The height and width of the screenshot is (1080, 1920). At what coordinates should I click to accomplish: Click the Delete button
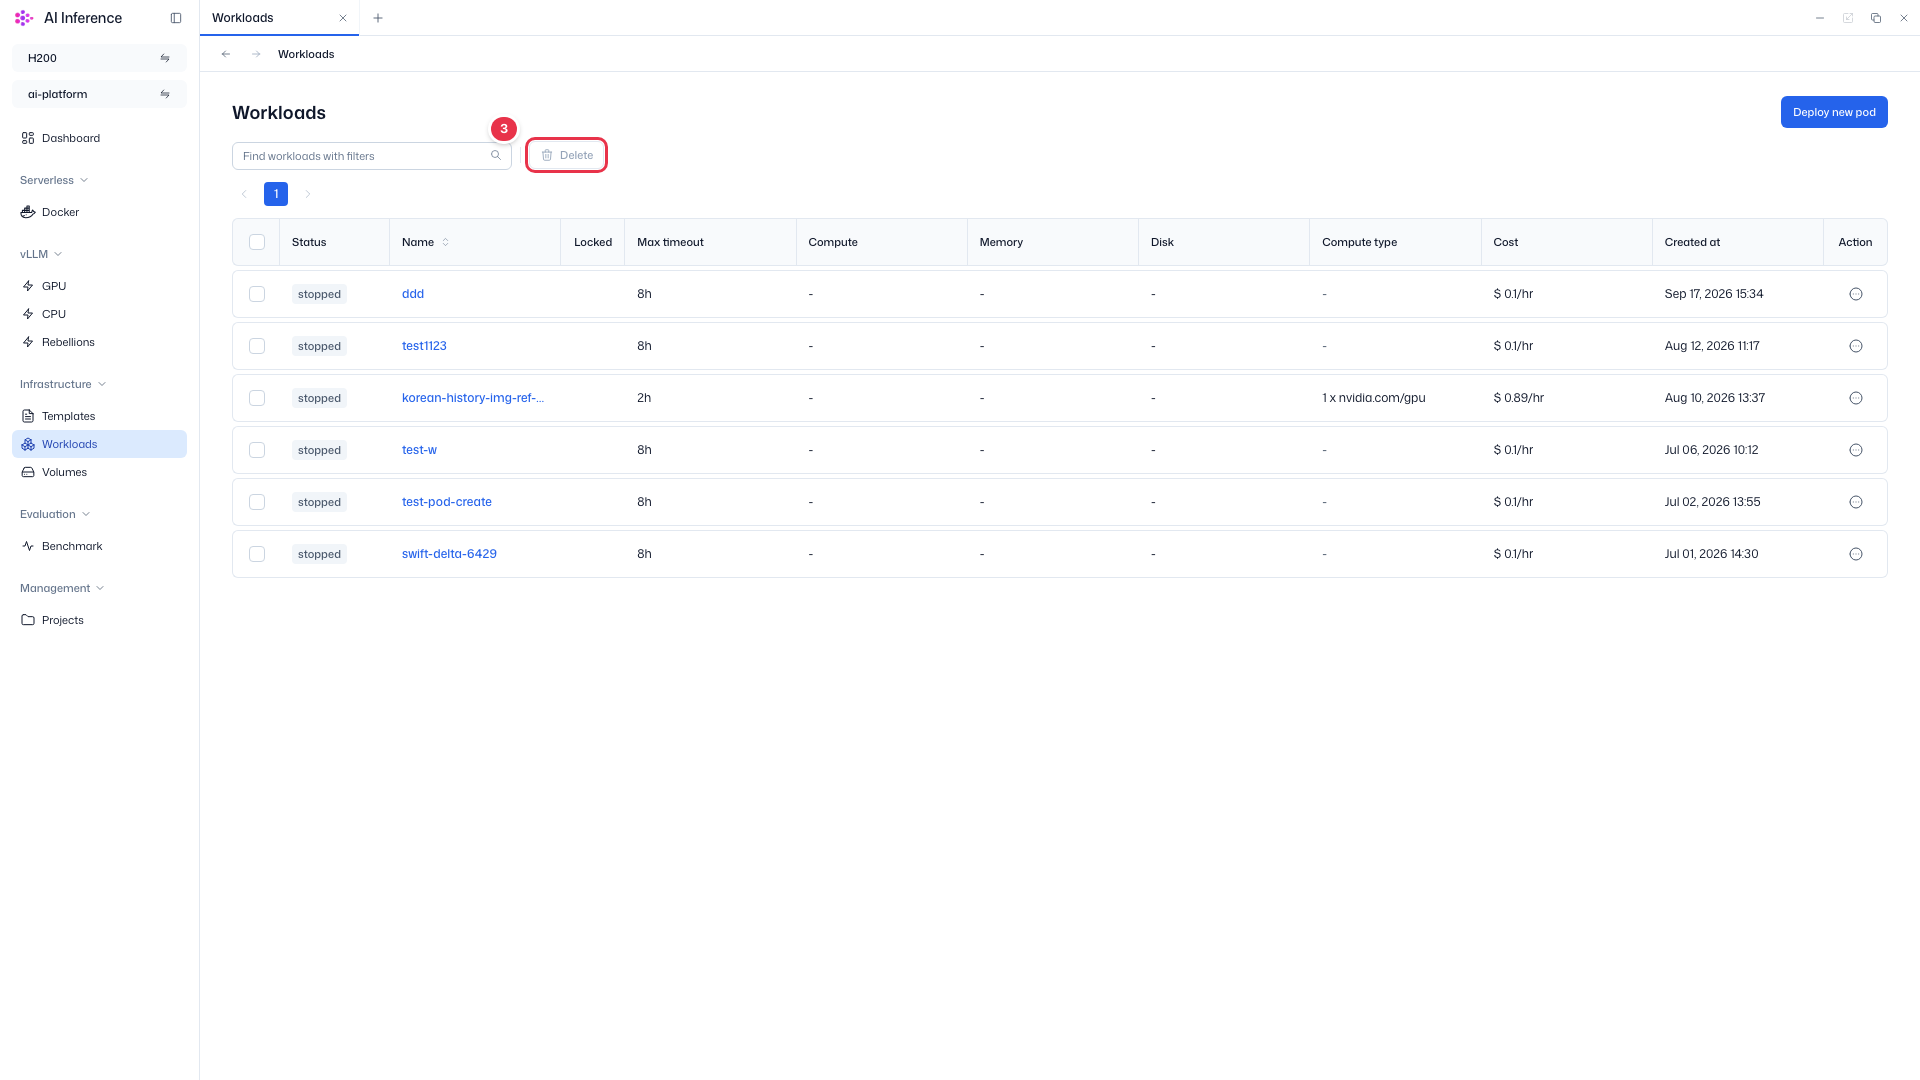pos(567,155)
